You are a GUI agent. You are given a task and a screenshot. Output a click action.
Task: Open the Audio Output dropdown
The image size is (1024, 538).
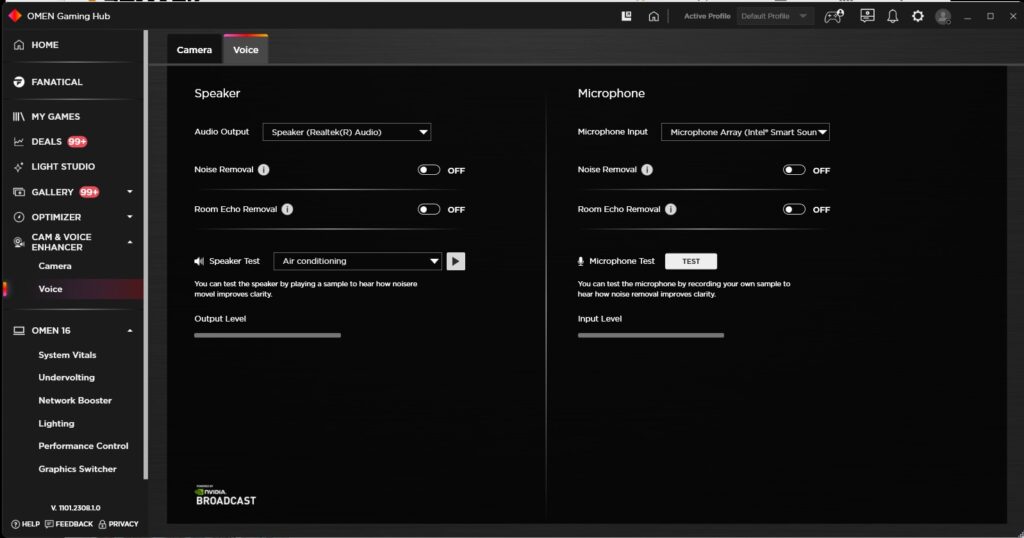click(x=346, y=132)
